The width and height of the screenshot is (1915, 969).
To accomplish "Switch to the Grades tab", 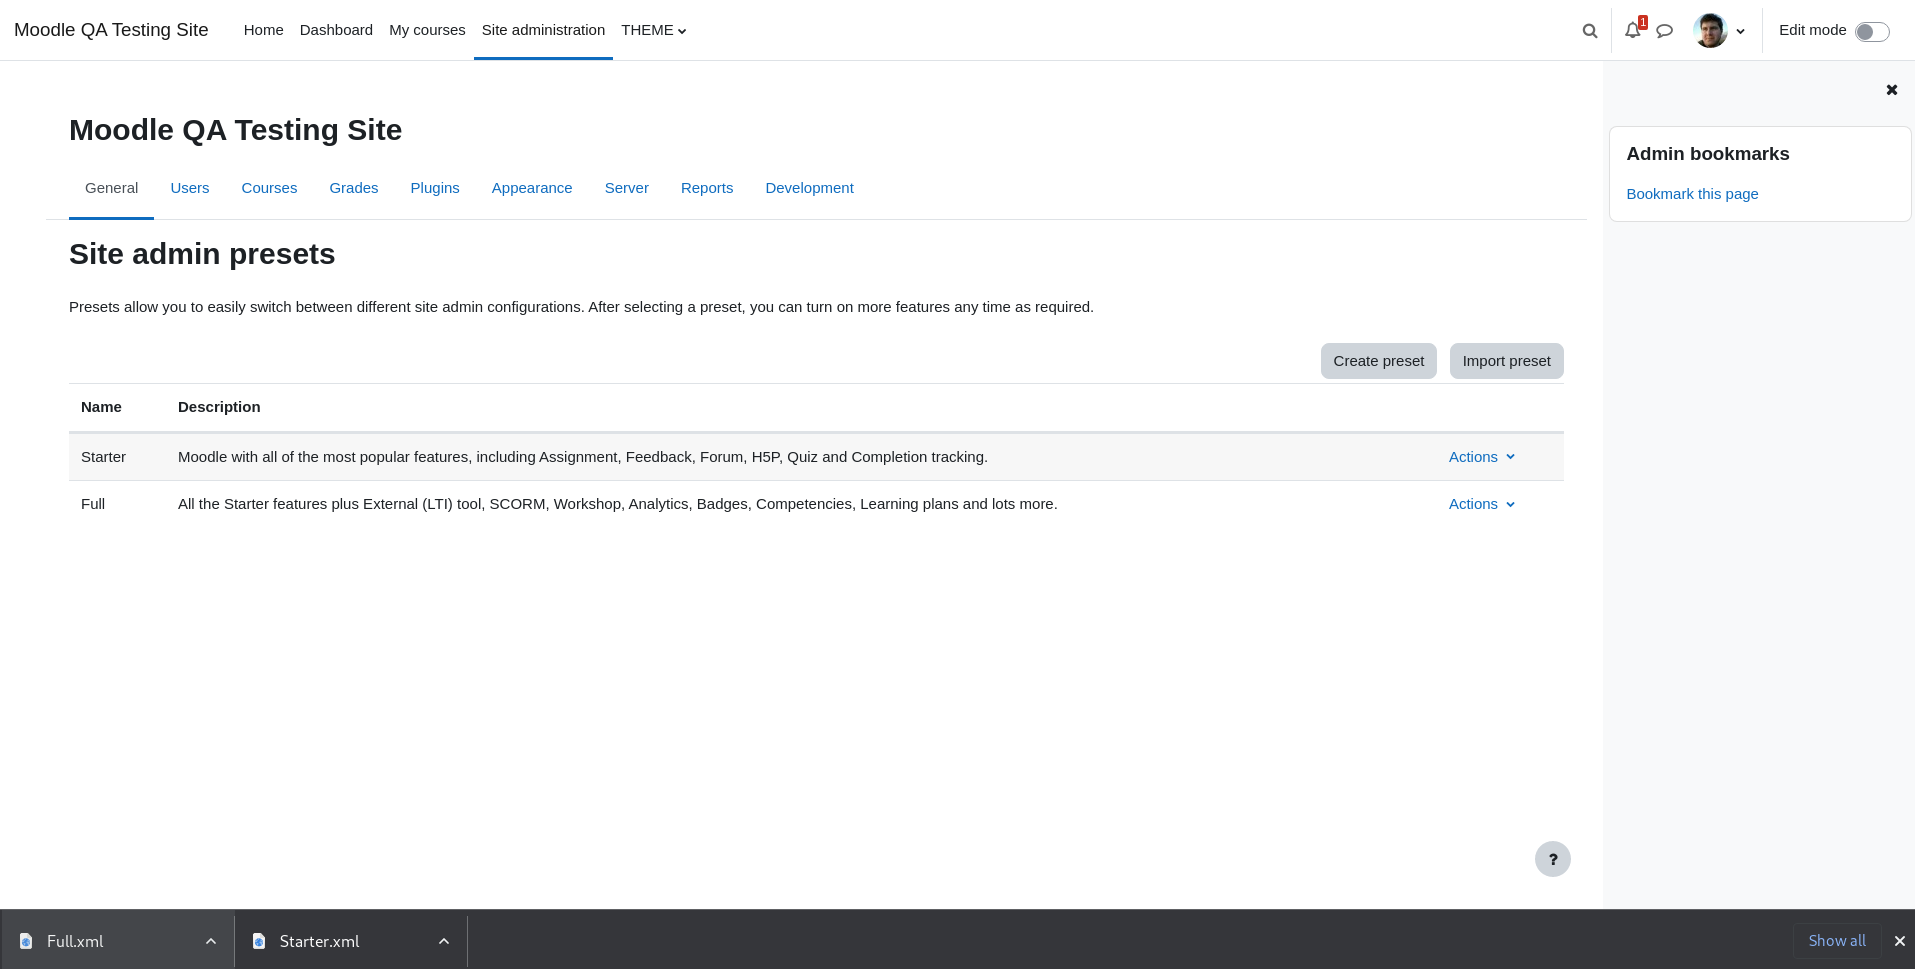I will [354, 188].
